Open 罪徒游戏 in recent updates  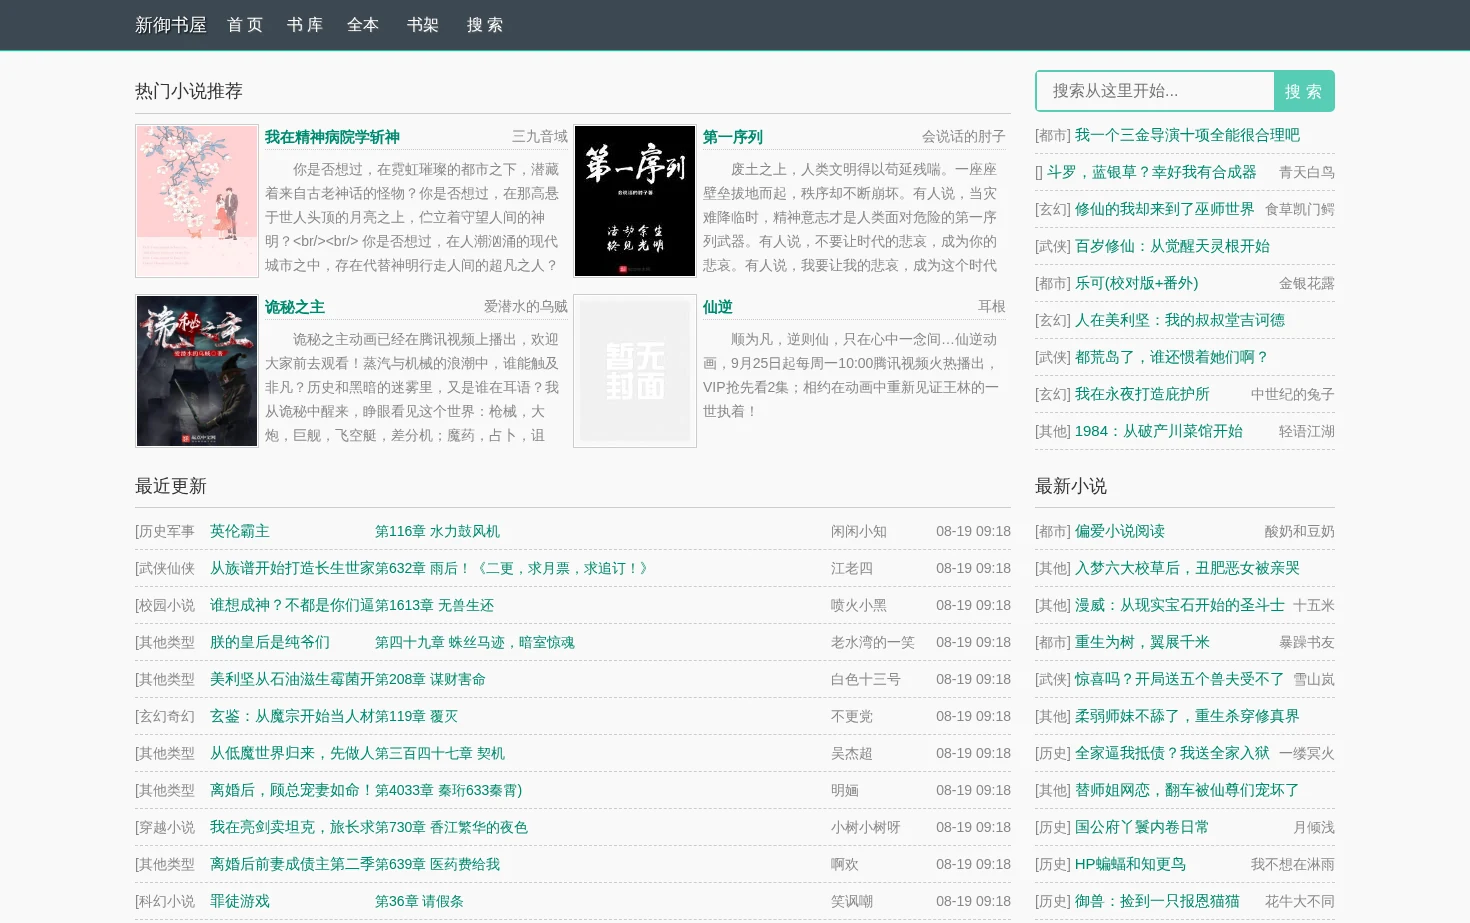tap(240, 901)
